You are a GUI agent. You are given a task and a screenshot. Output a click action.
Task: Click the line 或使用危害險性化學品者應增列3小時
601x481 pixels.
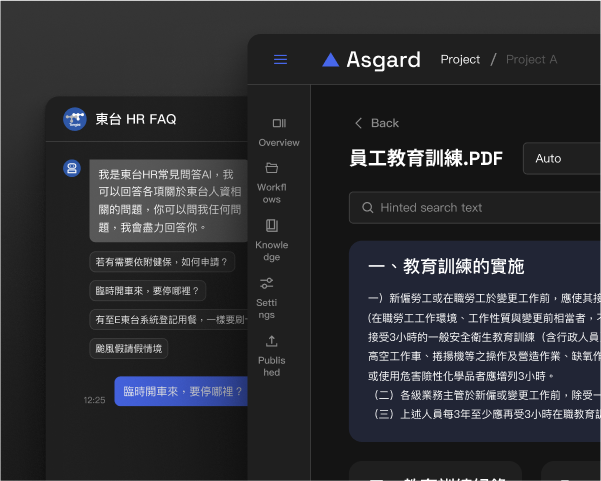click(x=460, y=376)
